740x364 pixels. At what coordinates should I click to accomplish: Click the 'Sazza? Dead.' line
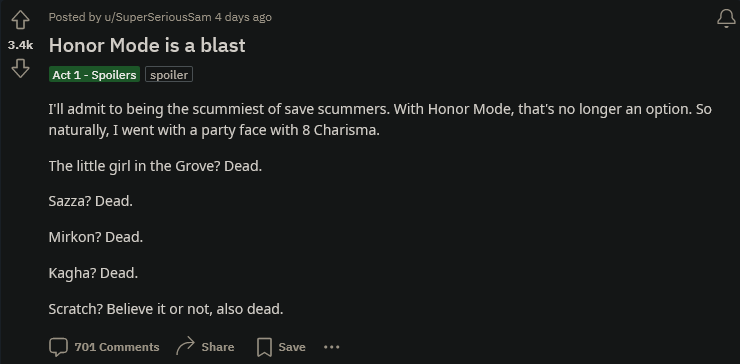[x=91, y=201]
